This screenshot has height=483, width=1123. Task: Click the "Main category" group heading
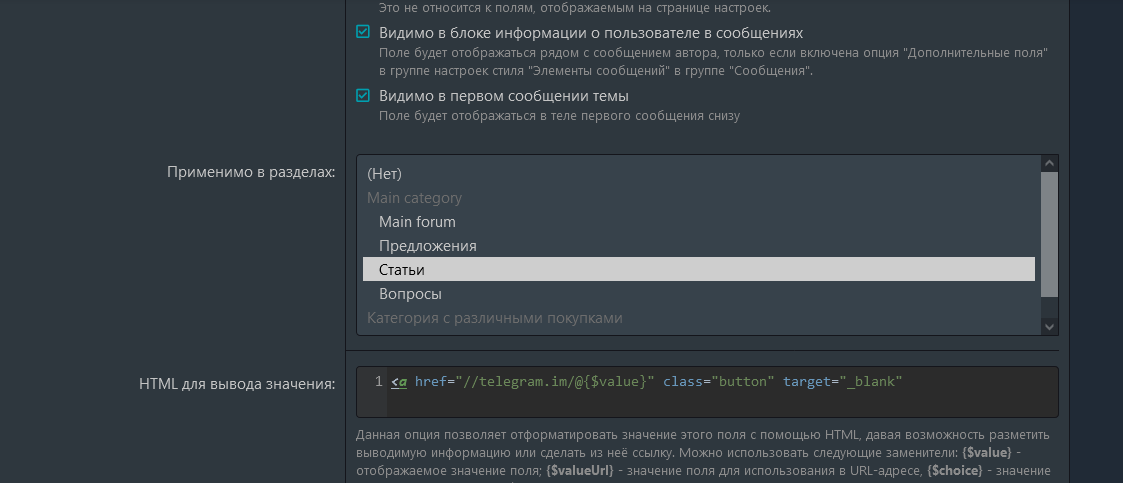pos(414,198)
